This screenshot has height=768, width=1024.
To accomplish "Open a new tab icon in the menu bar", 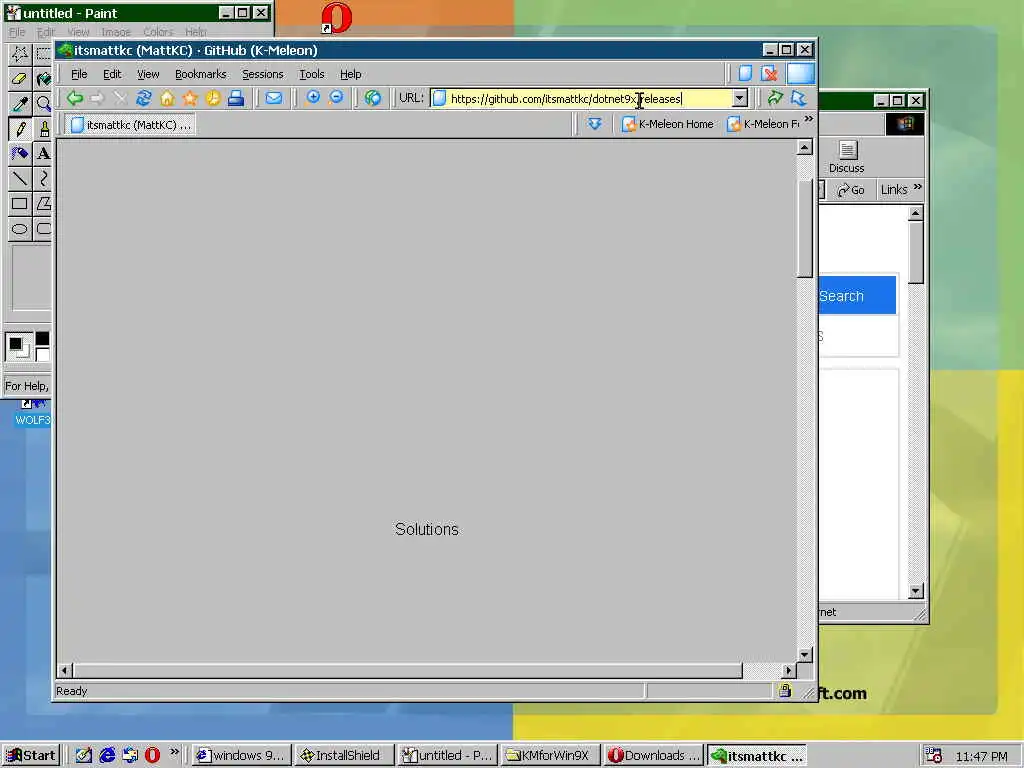I will click(x=745, y=73).
